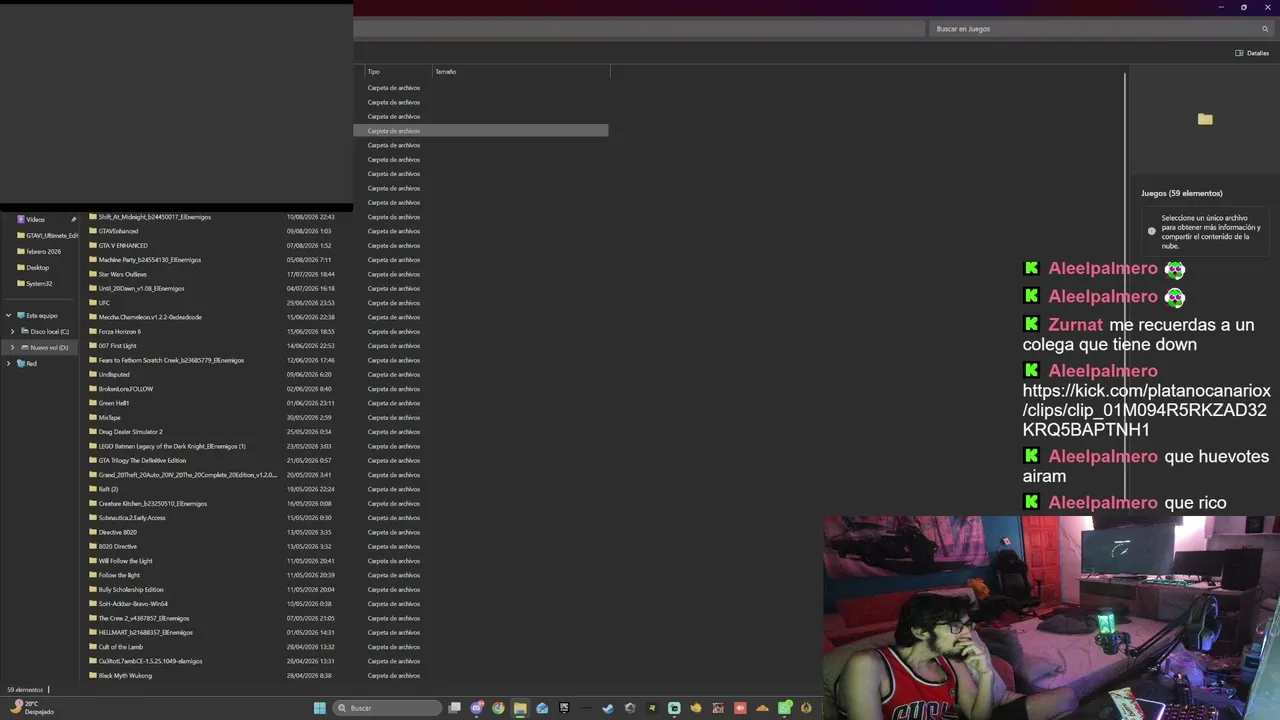This screenshot has width=1280, height=720.
Task: Open the GTAVI_Ultimate_Edit sidebar folder
Action: click(x=52, y=235)
